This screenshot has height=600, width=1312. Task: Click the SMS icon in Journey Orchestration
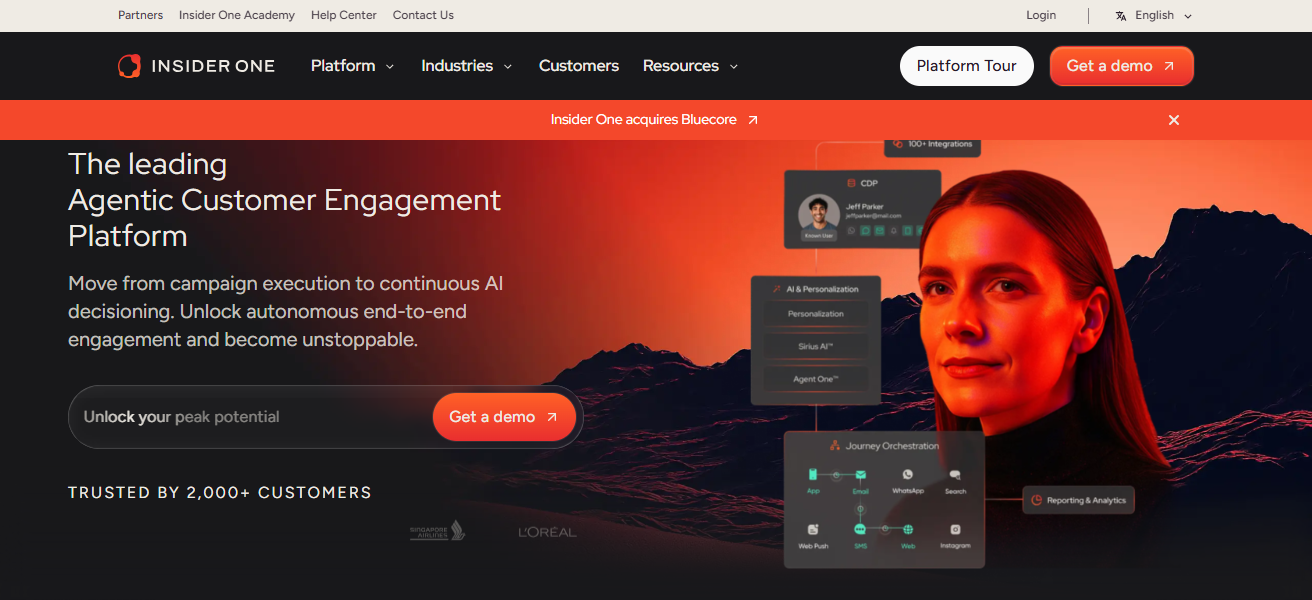[860, 529]
